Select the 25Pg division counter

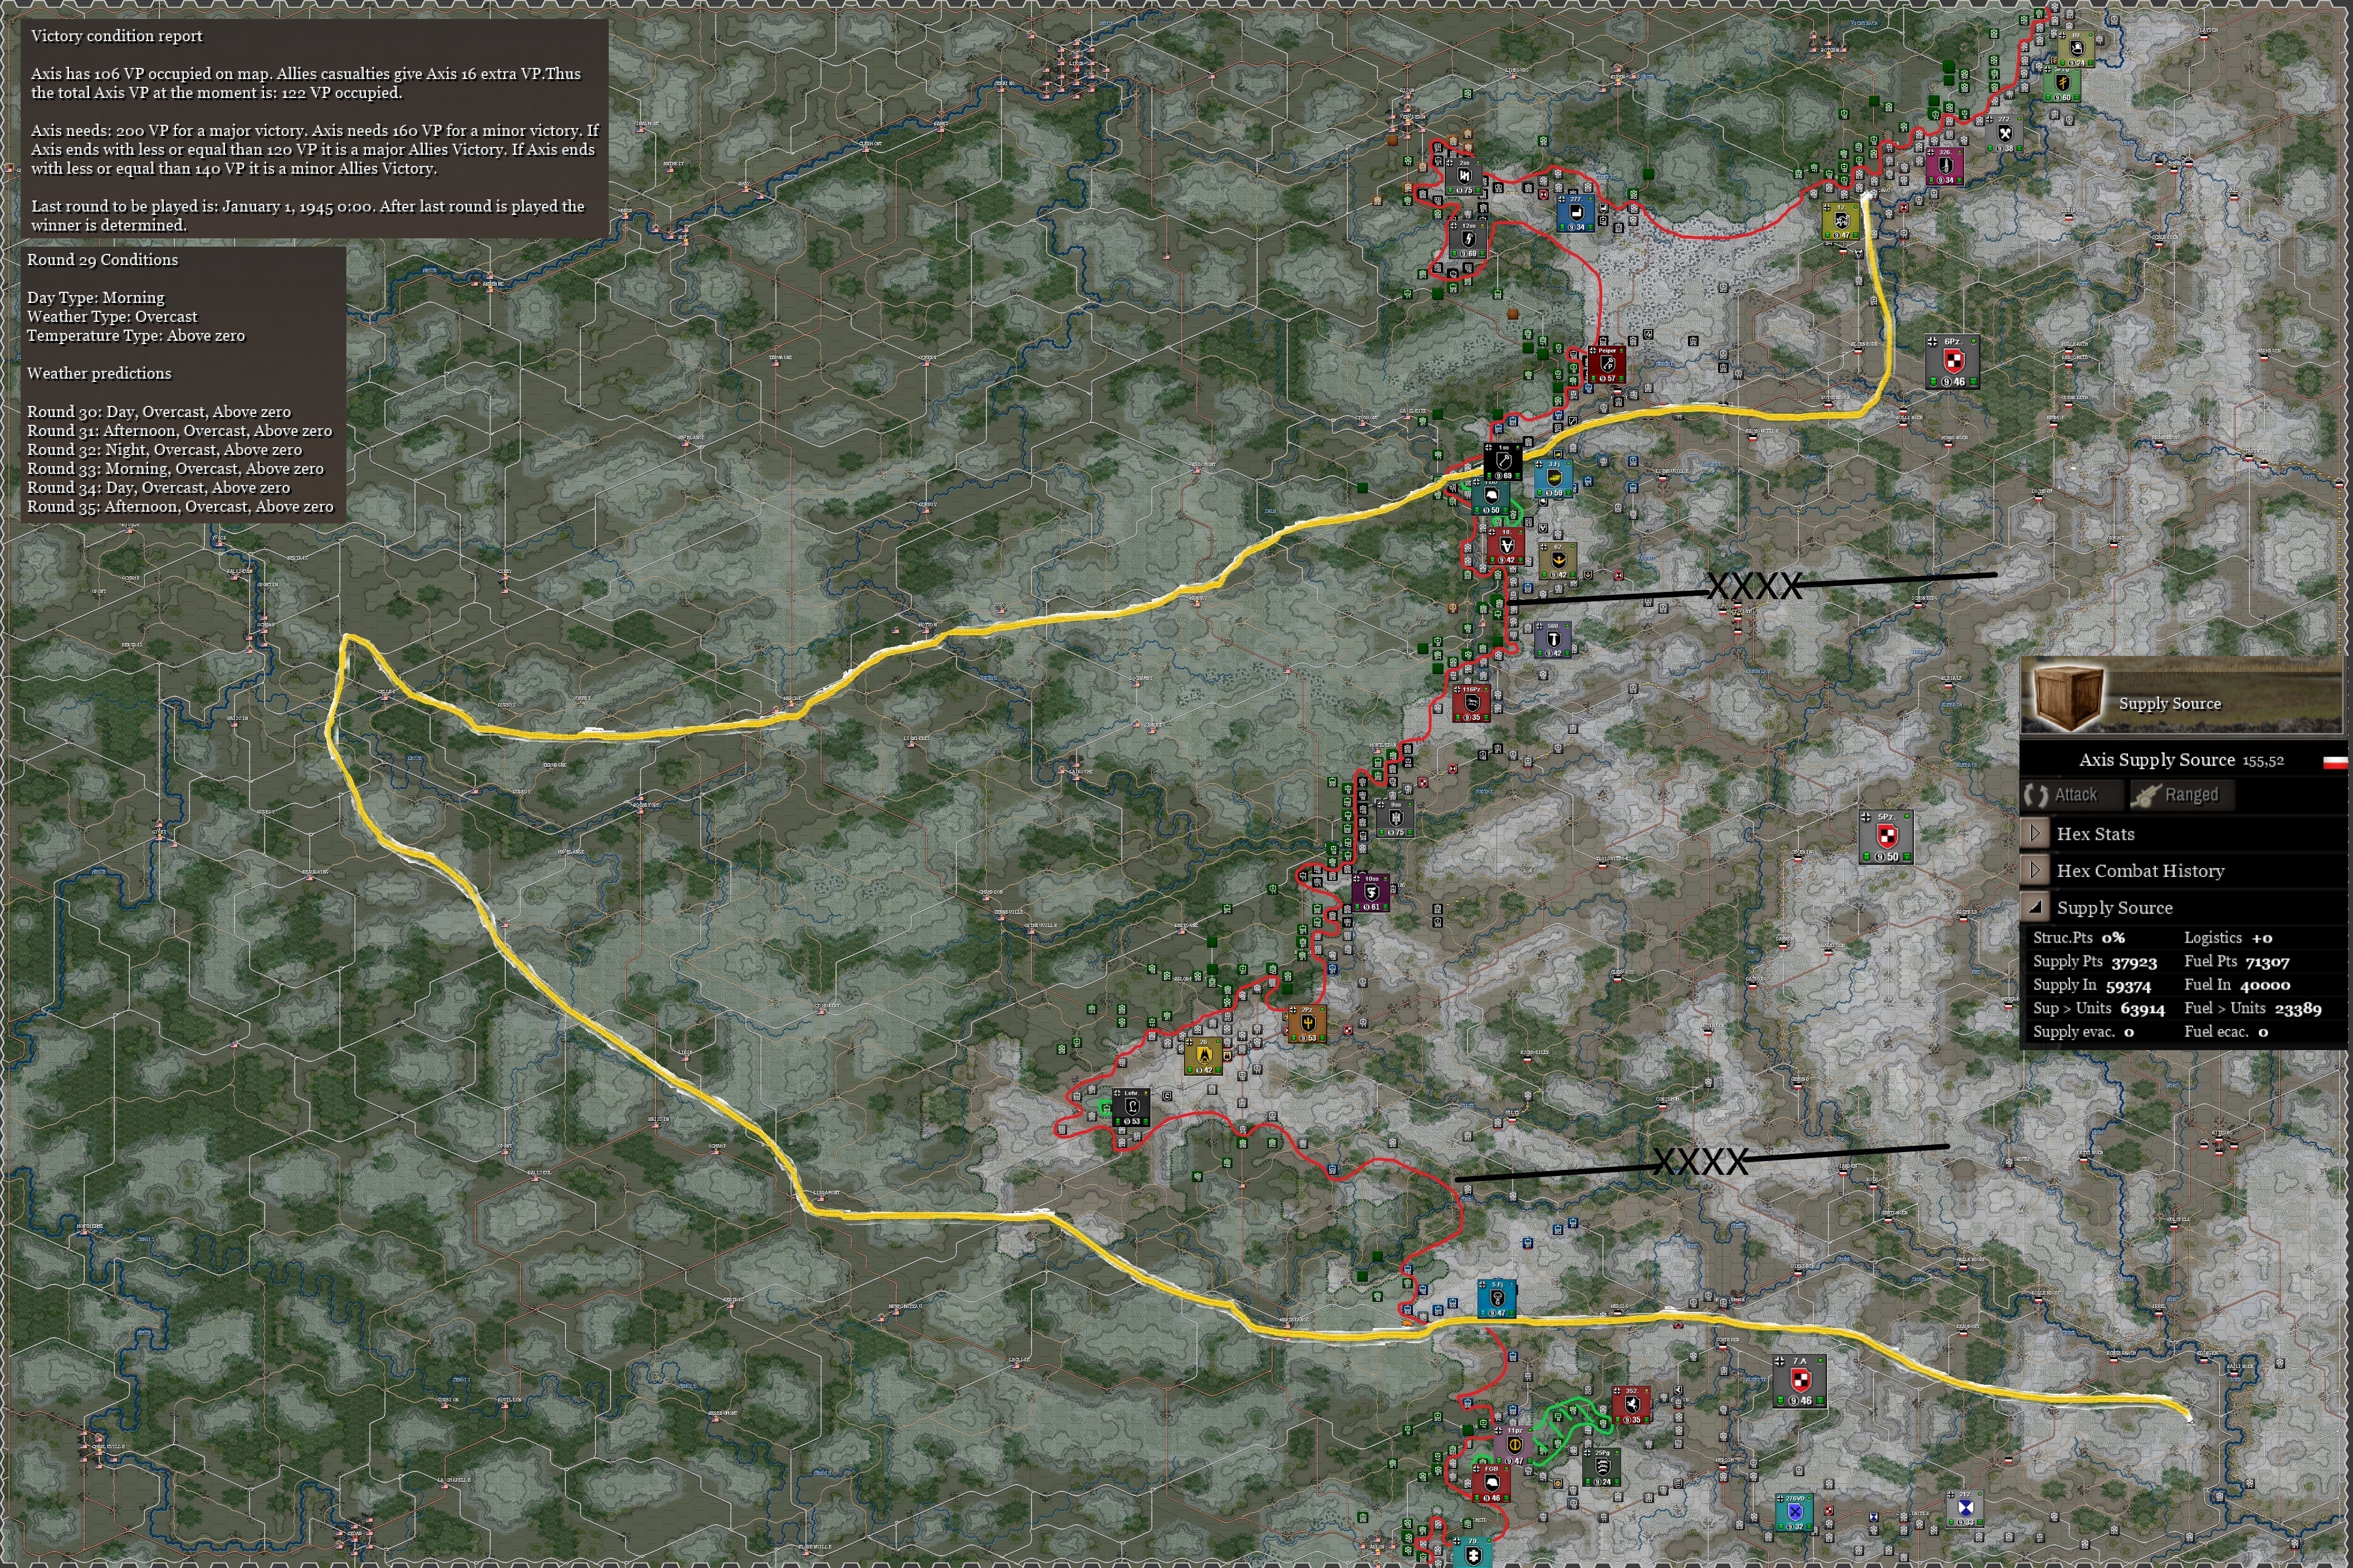tap(1602, 1467)
